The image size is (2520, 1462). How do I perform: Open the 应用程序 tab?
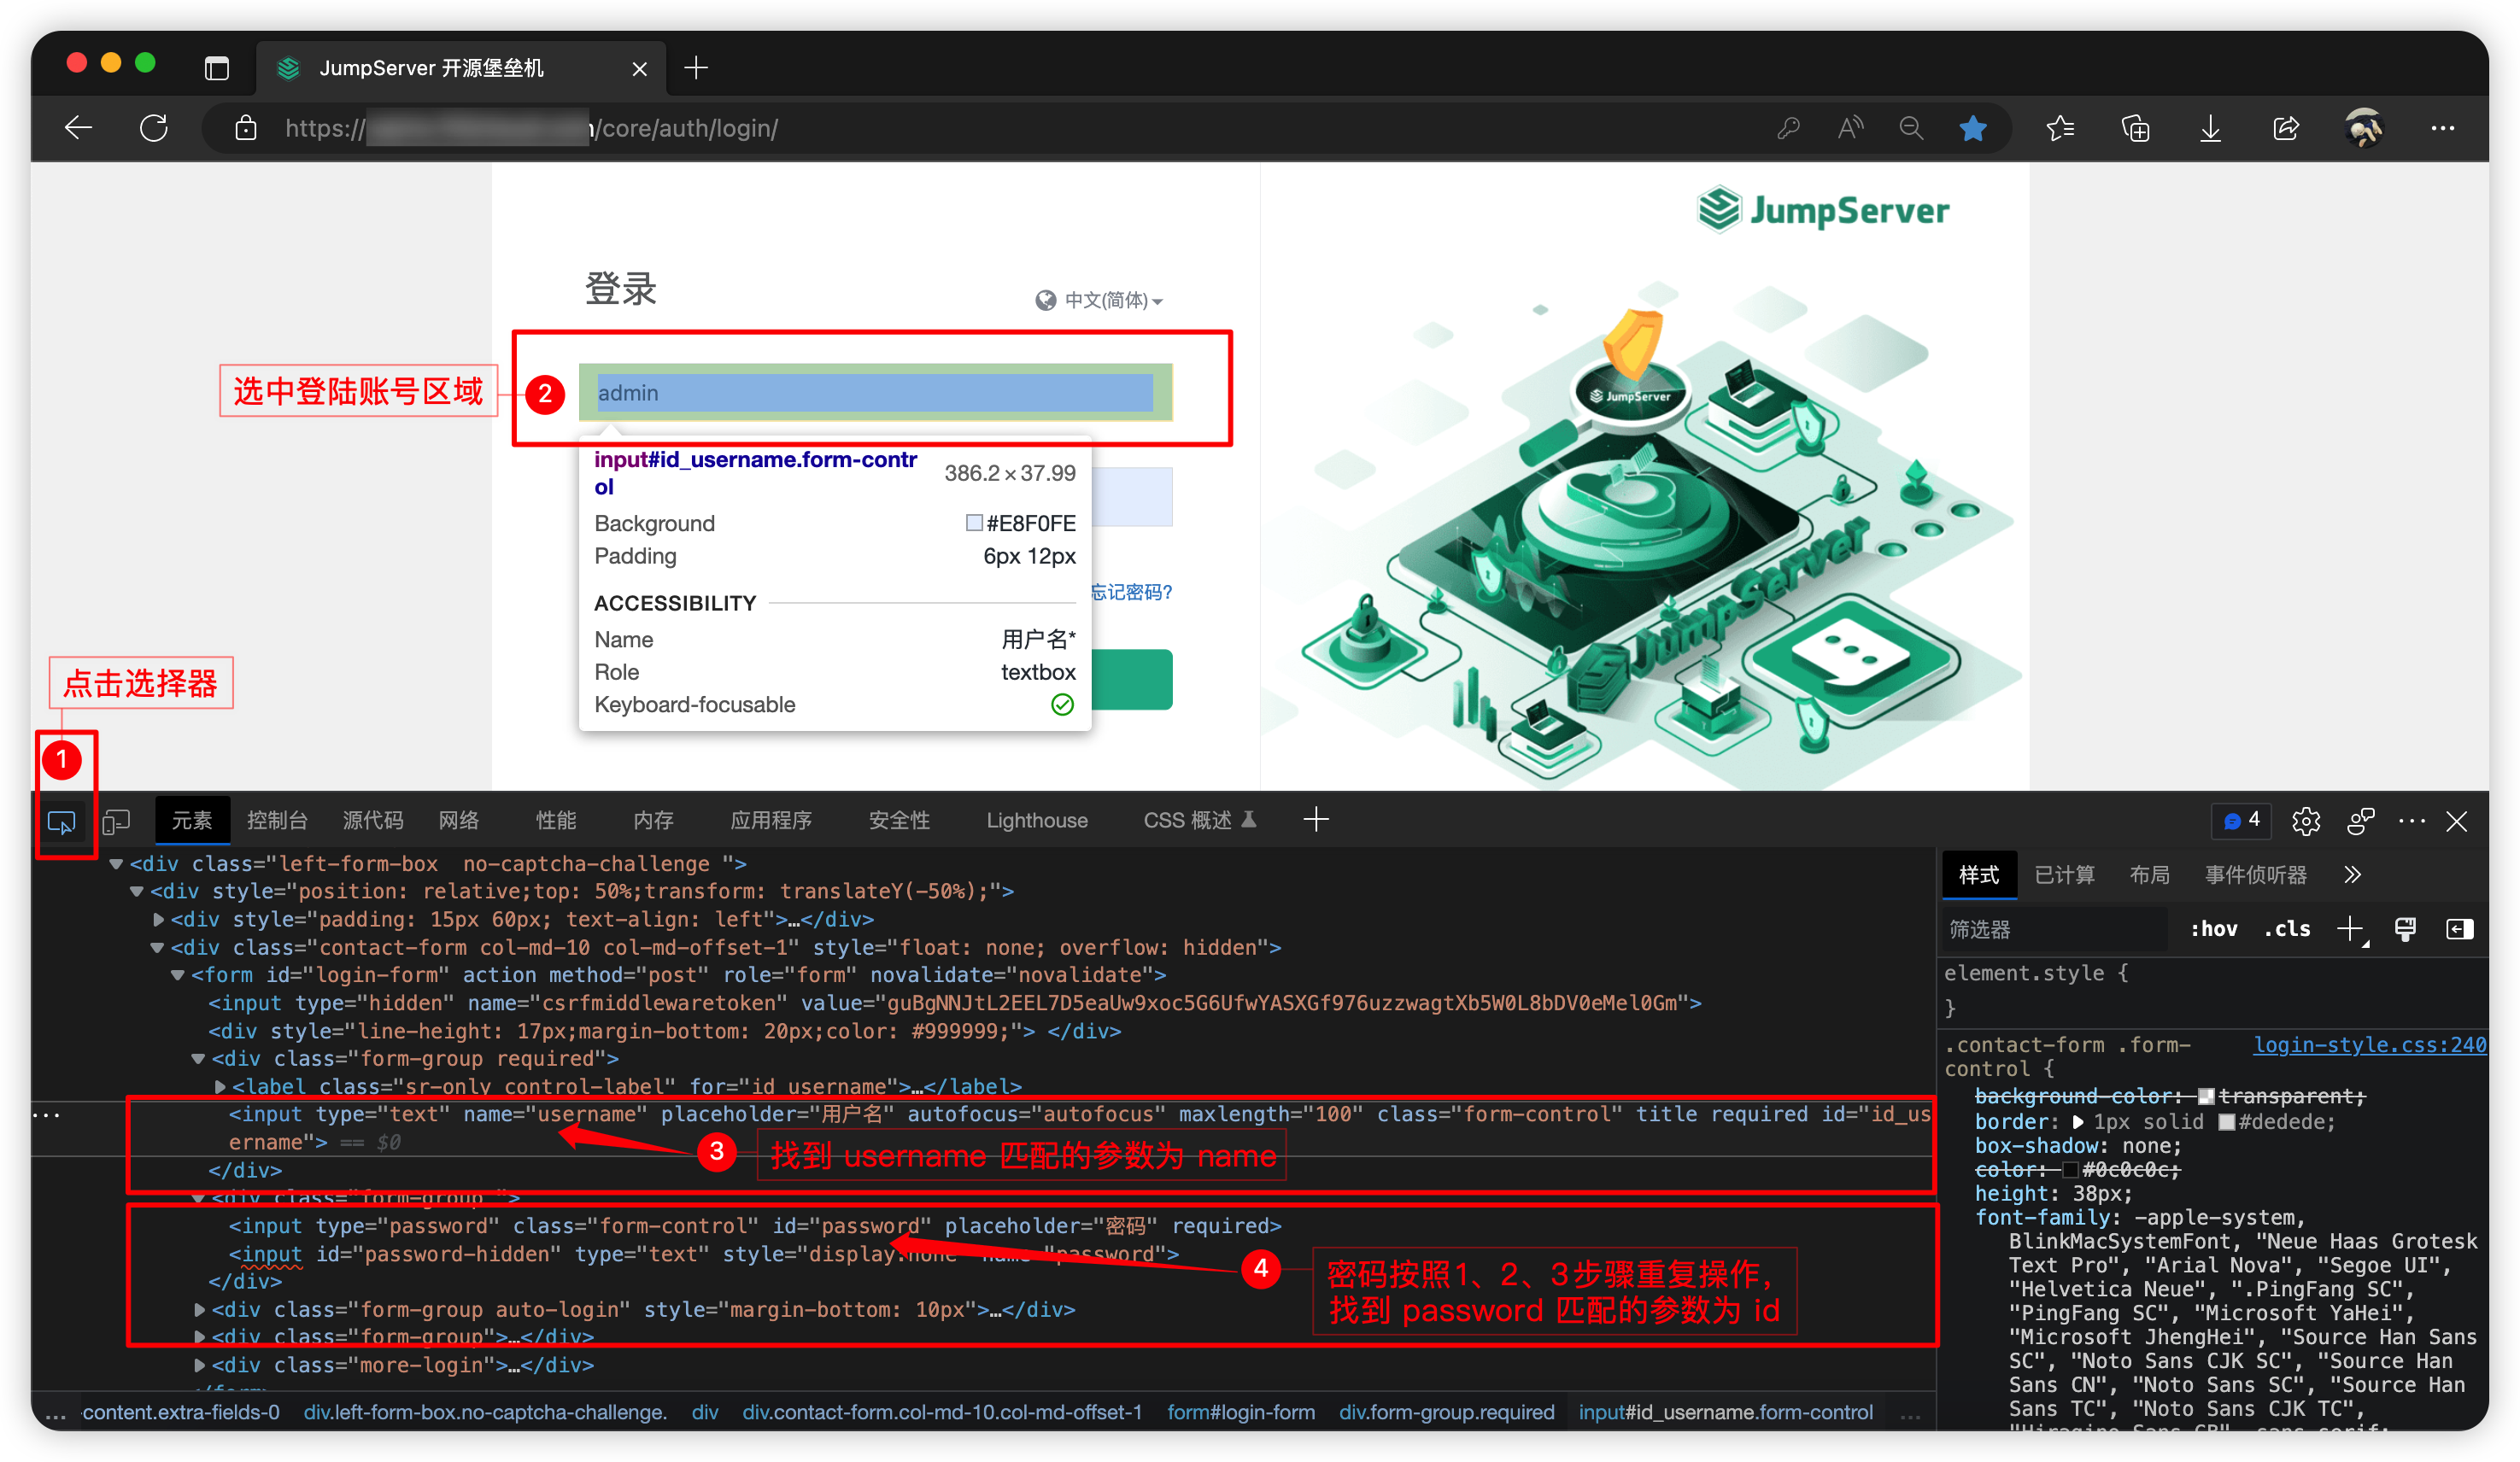pyautogui.click(x=771, y=820)
